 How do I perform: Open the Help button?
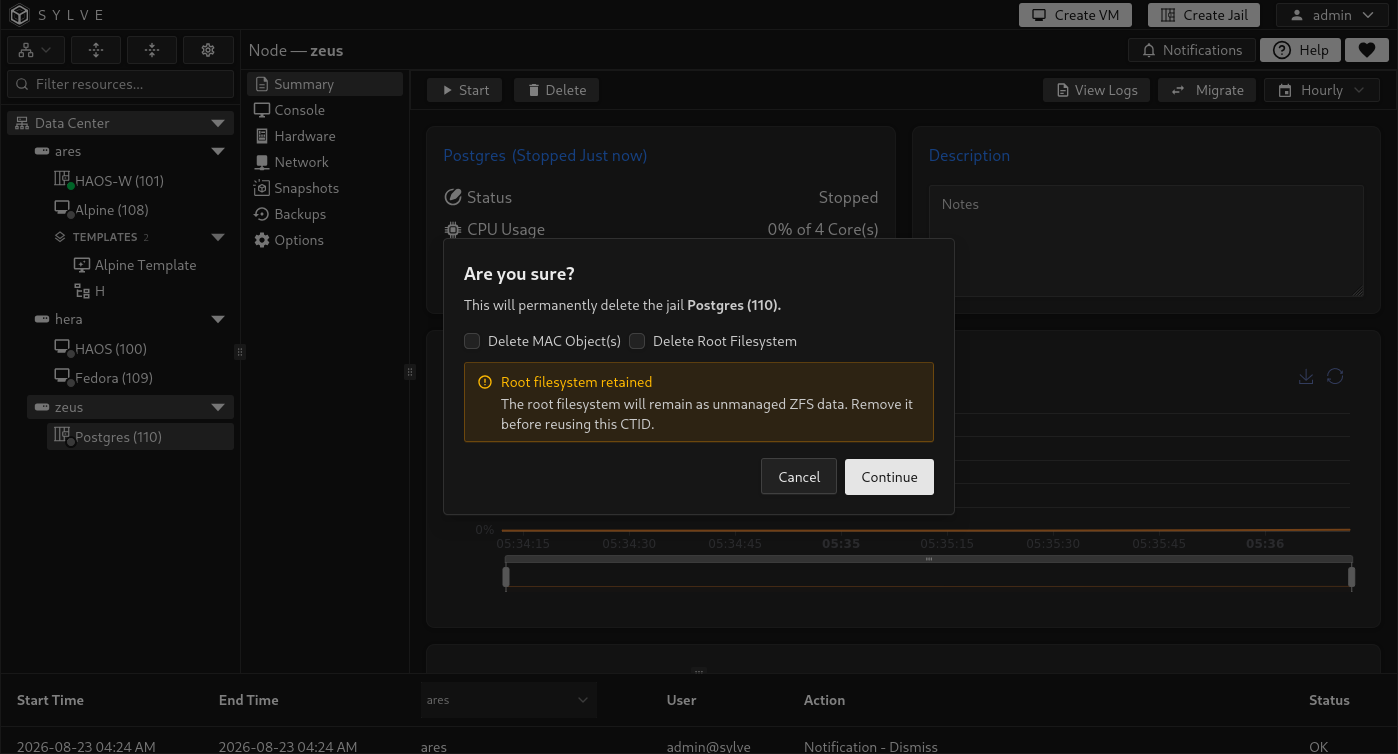1300,50
